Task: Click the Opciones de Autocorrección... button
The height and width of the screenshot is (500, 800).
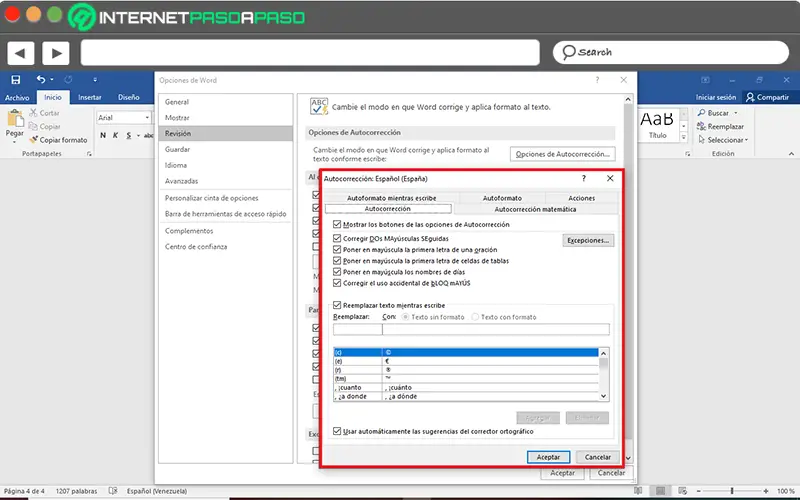Action: pos(563,154)
